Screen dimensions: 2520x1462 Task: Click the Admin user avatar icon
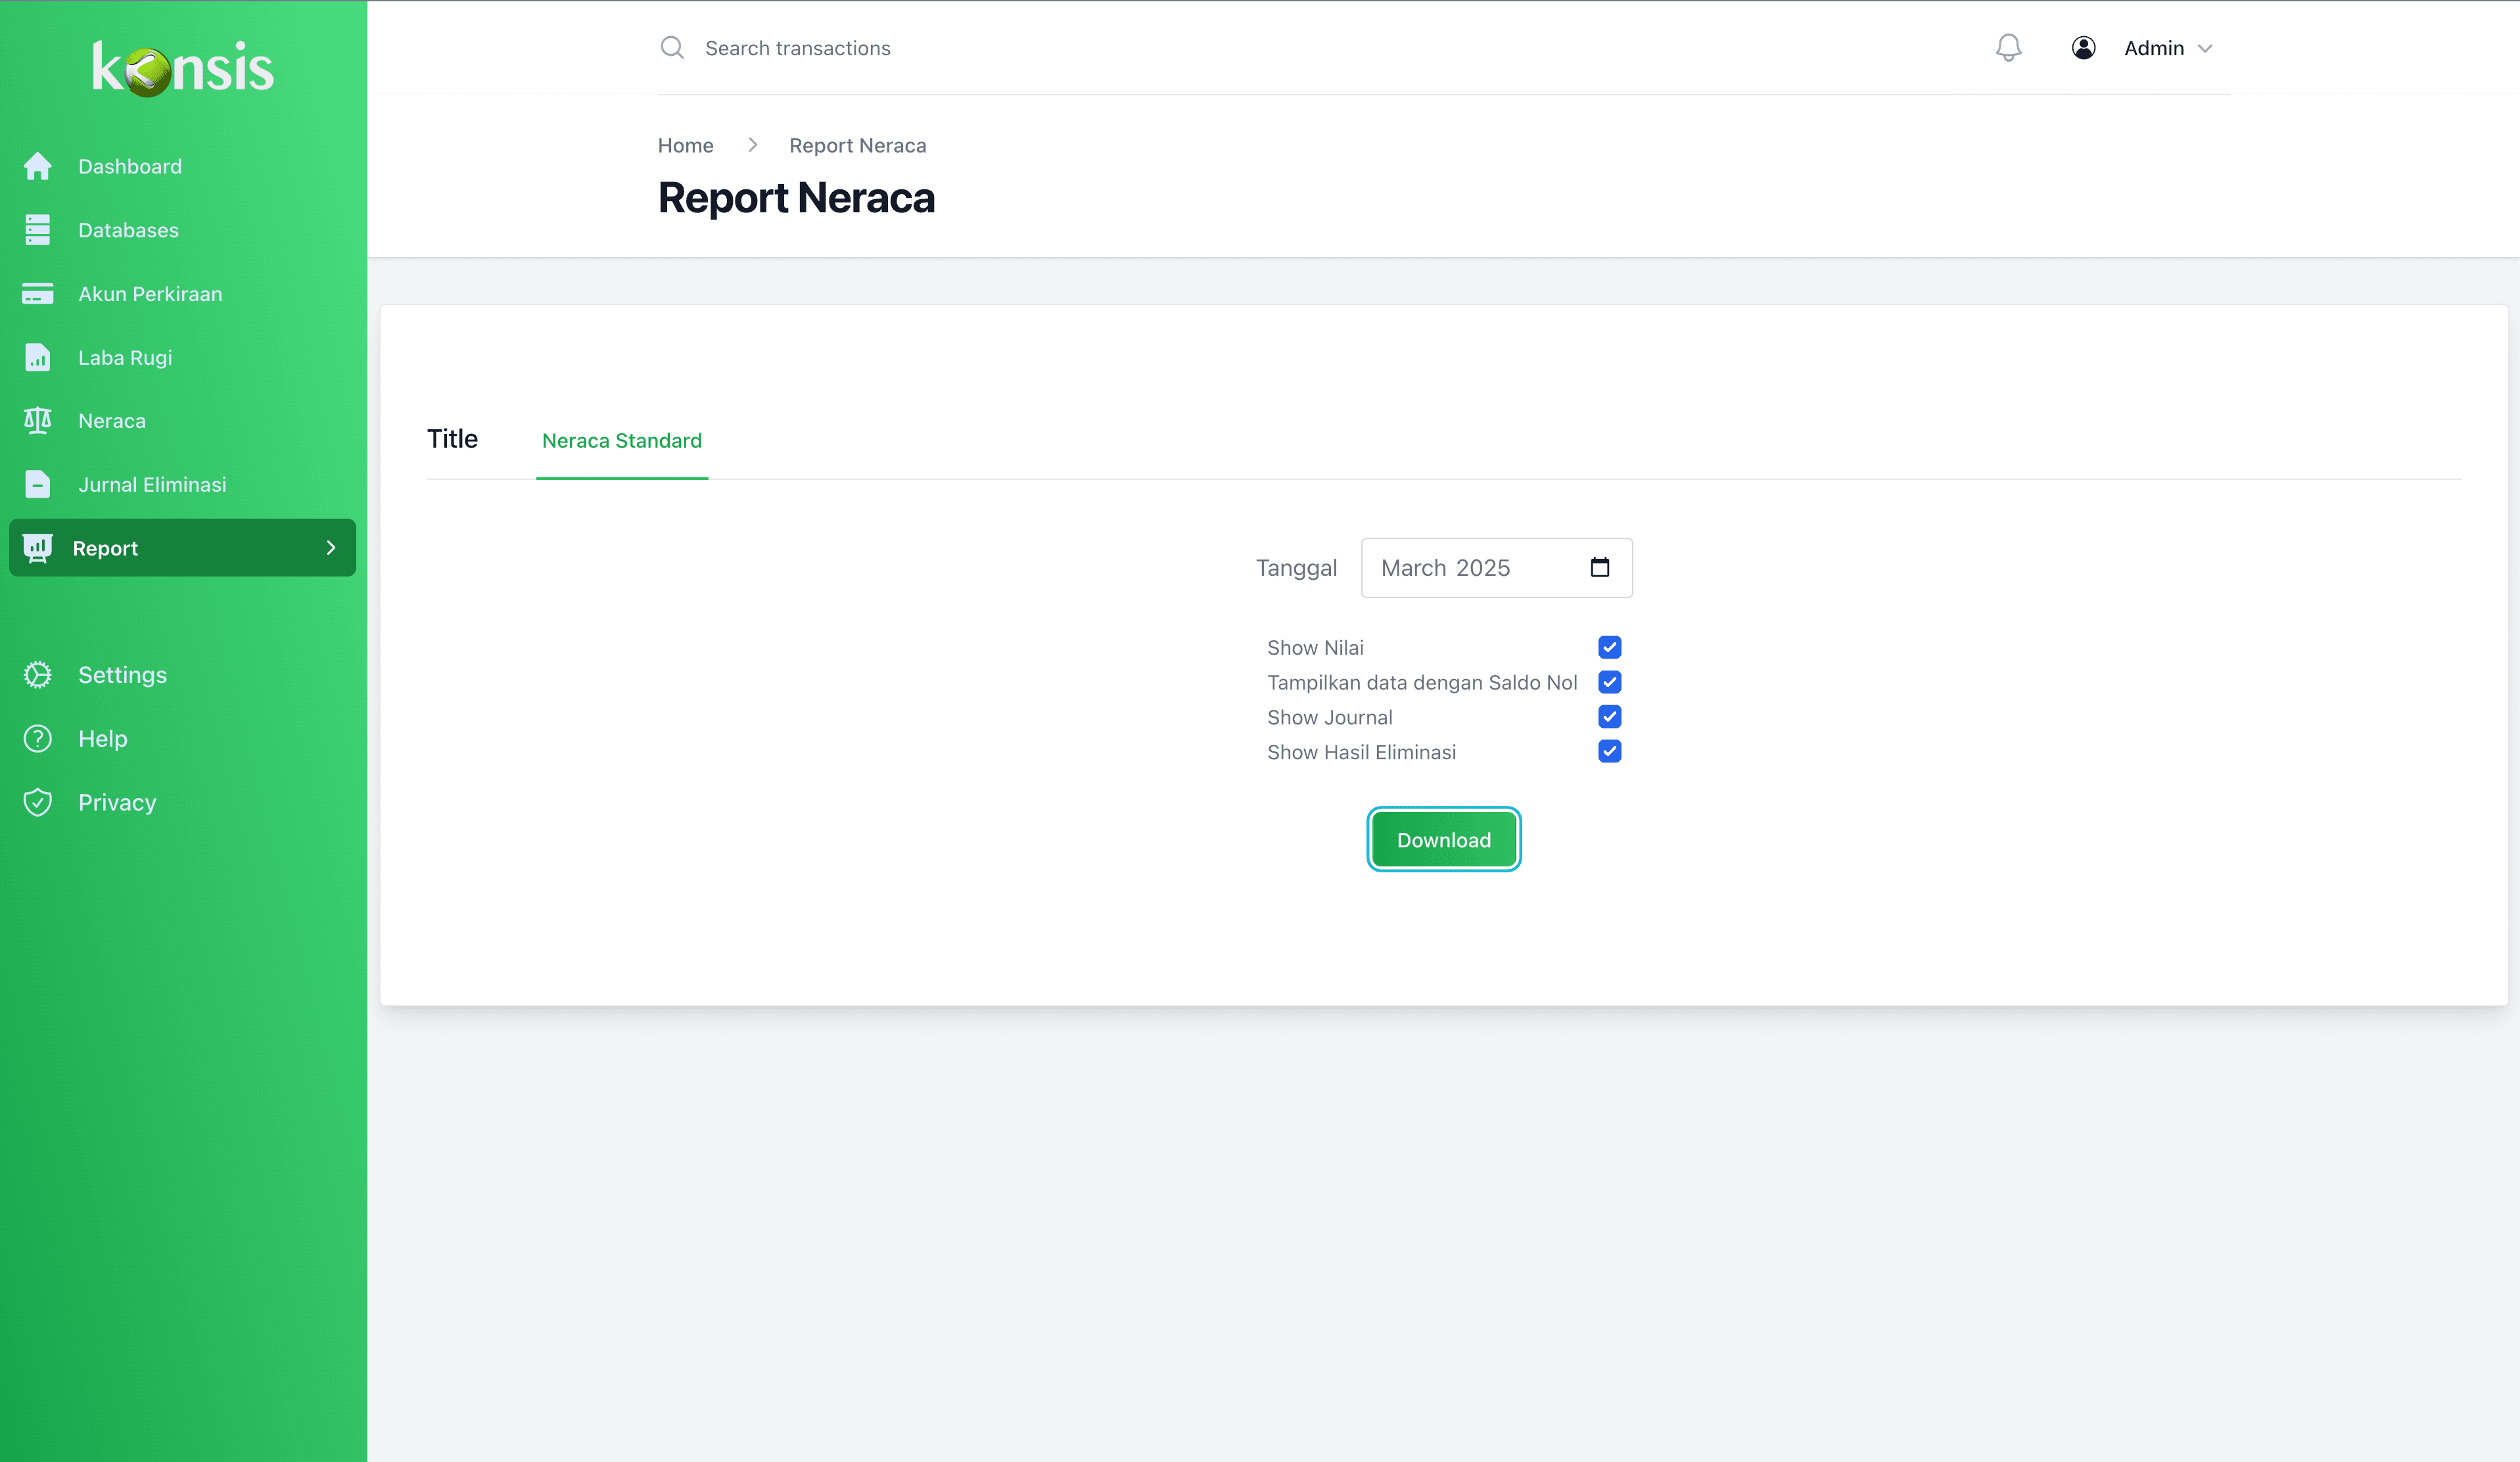[2083, 47]
